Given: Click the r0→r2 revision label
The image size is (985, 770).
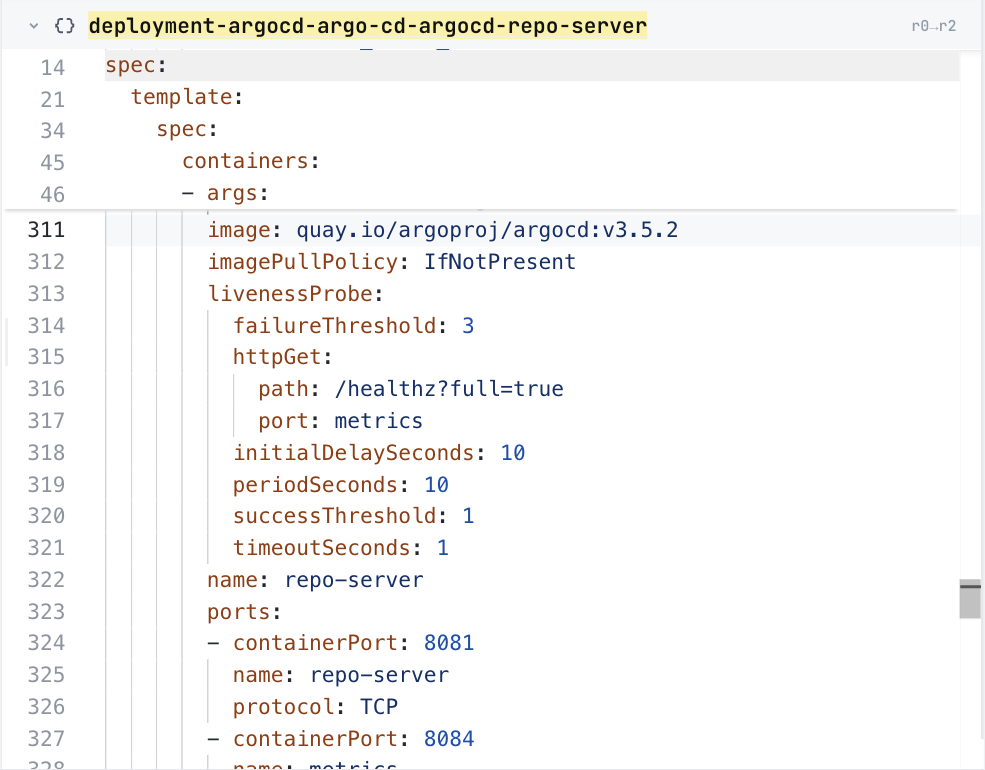Looking at the screenshot, I should 933,26.
